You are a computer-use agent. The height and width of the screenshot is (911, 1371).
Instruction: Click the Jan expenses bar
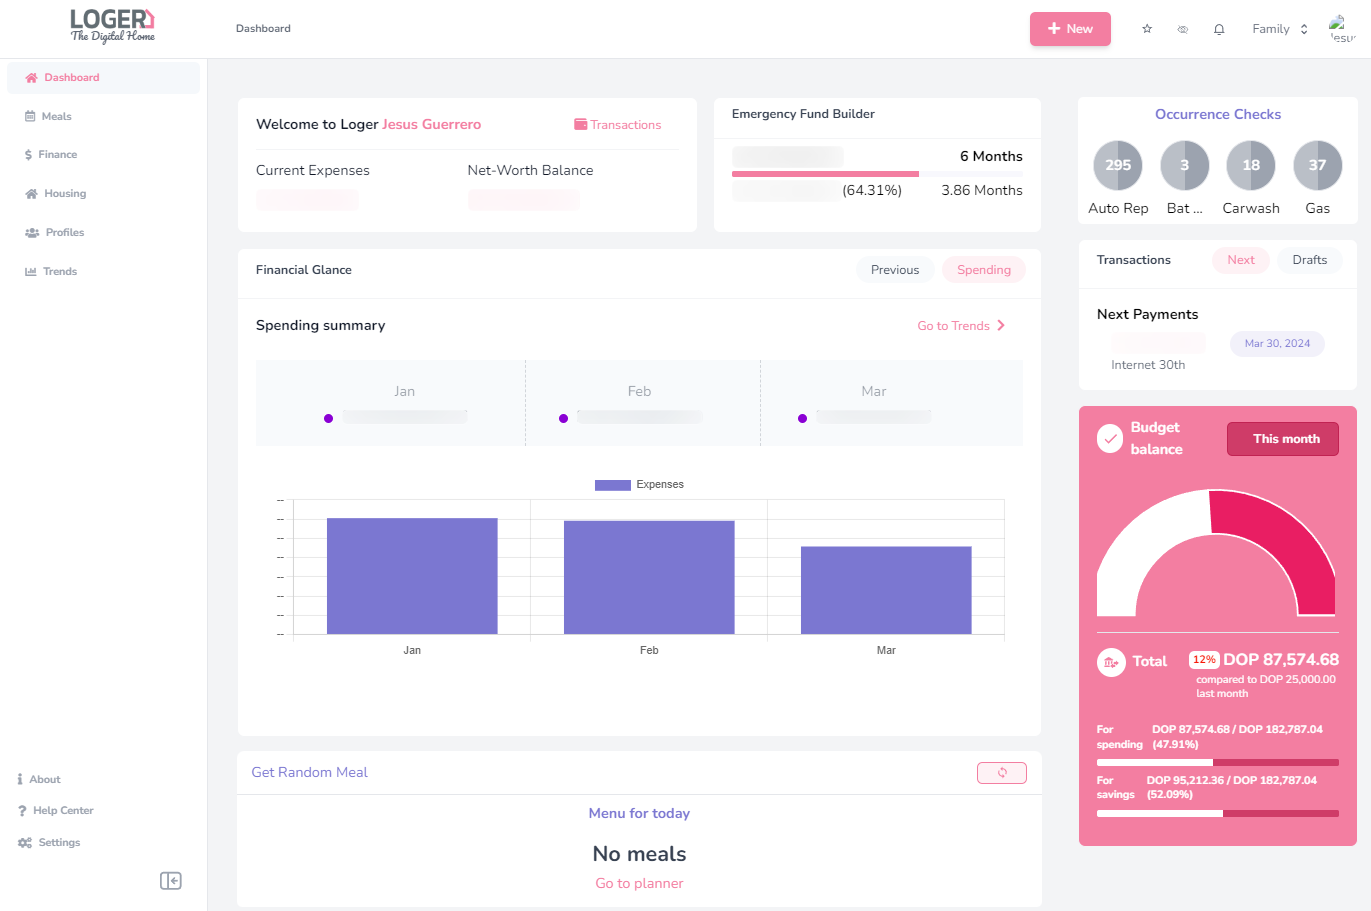click(x=412, y=576)
